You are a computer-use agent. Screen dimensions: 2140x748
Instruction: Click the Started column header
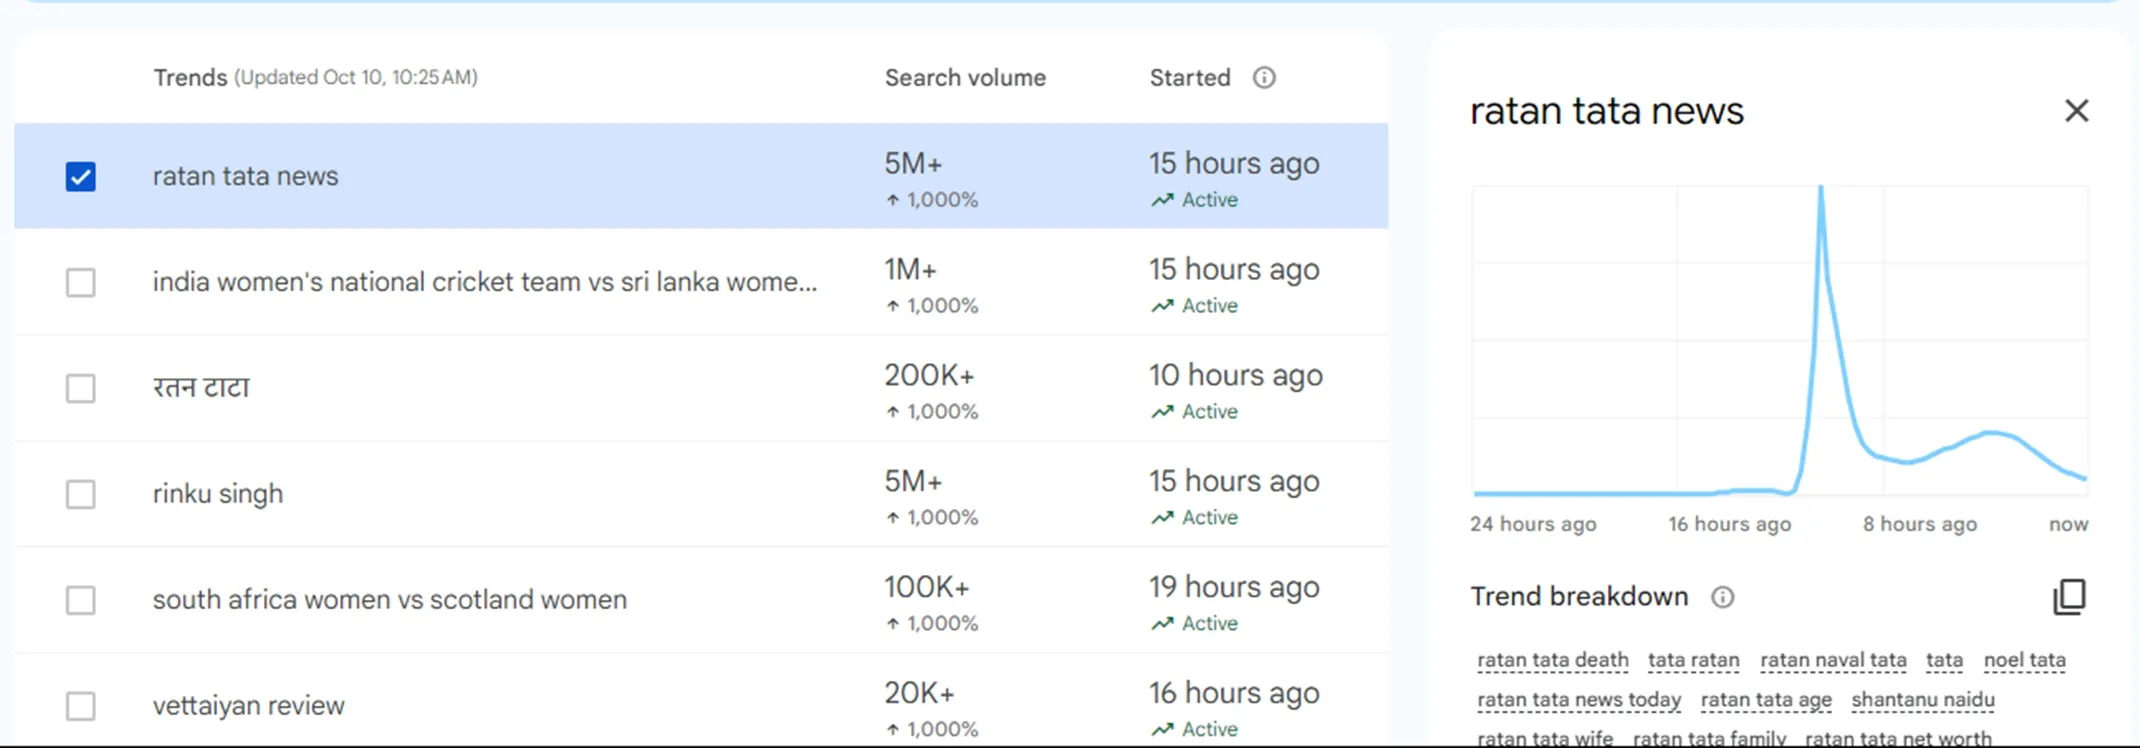pos(1189,78)
